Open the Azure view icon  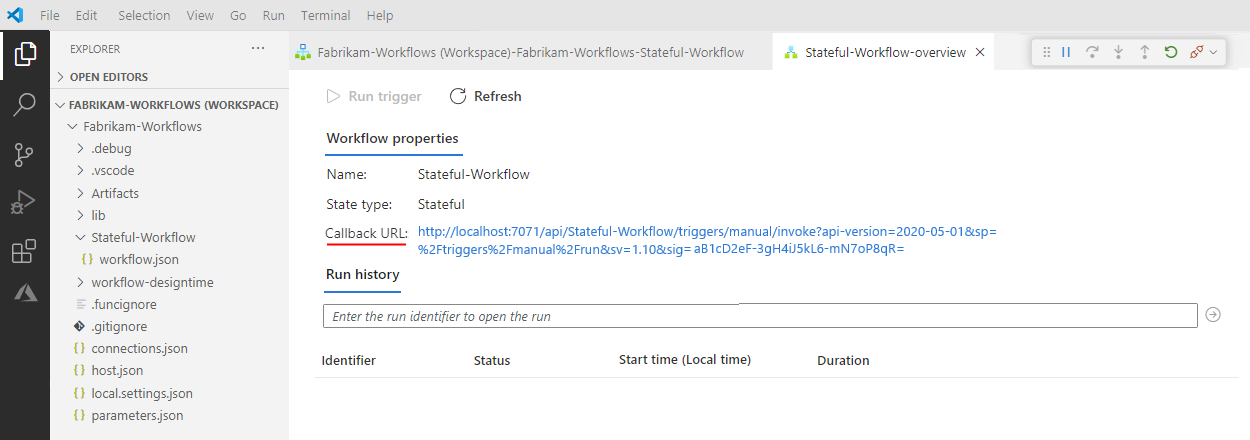pyautogui.click(x=25, y=293)
